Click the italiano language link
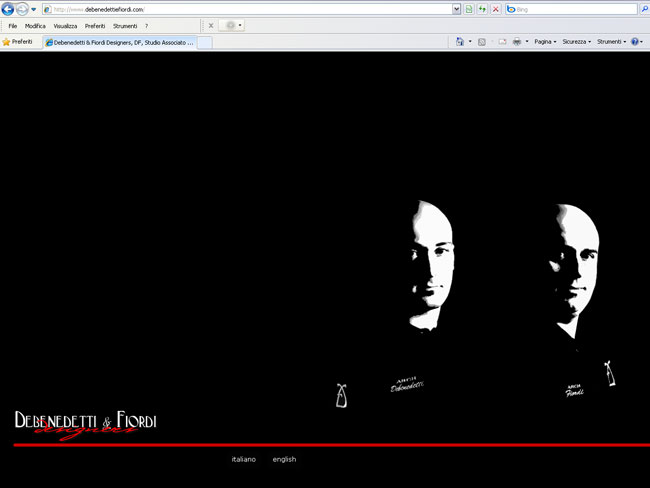 (x=244, y=459)
